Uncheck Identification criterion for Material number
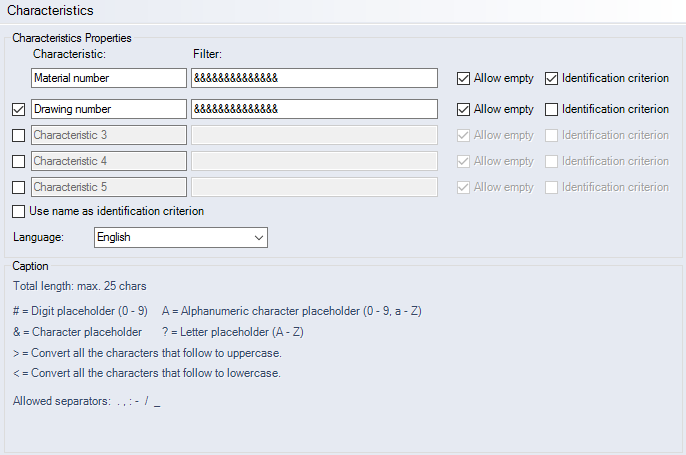Viewport: 686px width, 455px height. [552, 78]
